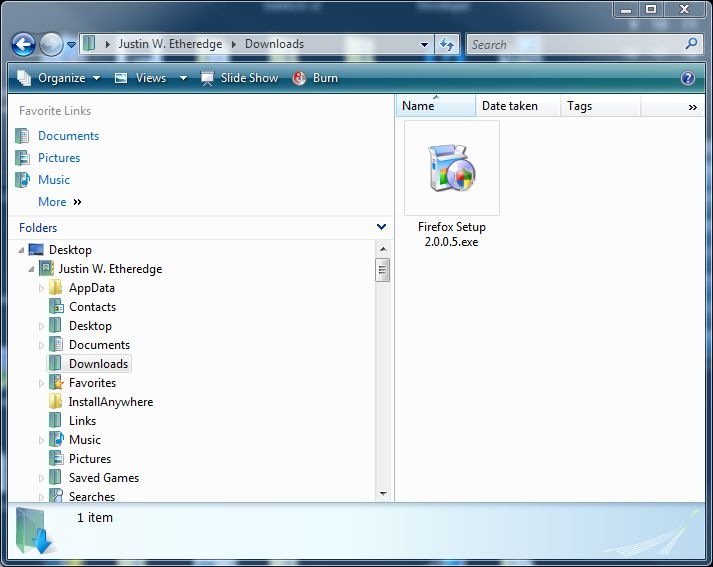Viewport: 713px width, 567px height.
Task: Expand the Desktop subfolder under Justin
Action: coord(41,326)
